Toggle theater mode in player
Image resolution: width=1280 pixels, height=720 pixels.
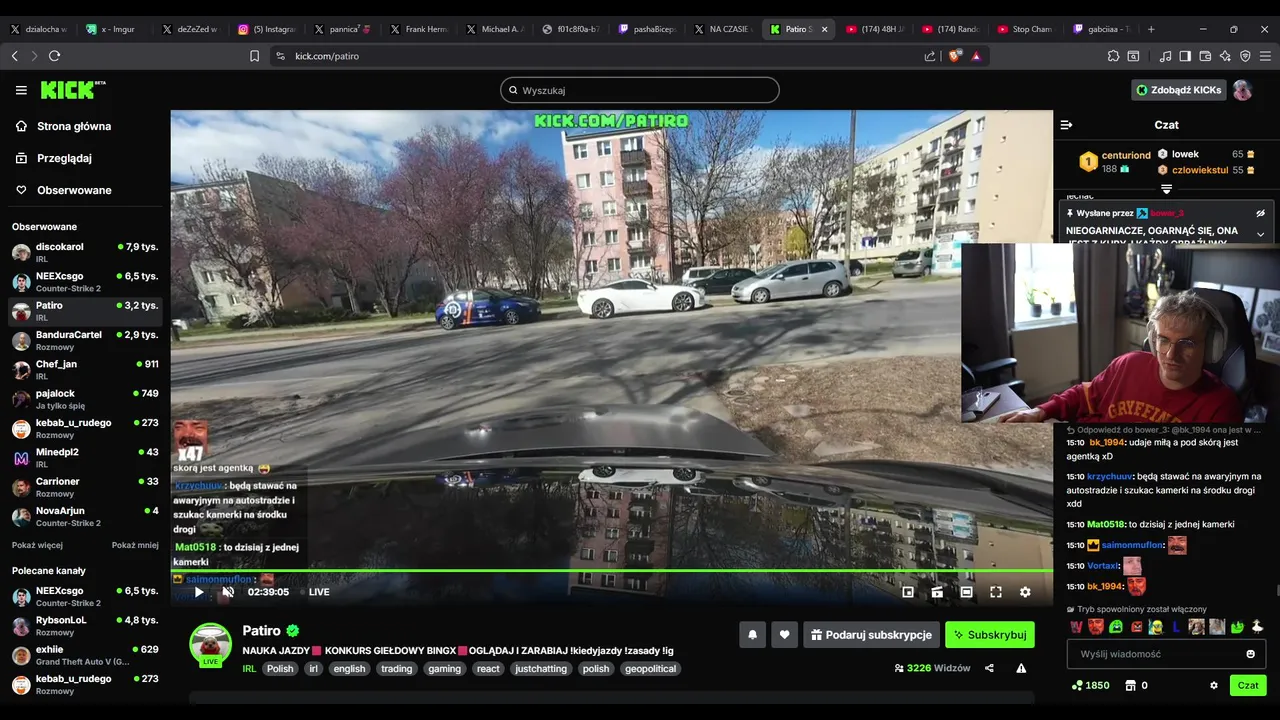966,592
